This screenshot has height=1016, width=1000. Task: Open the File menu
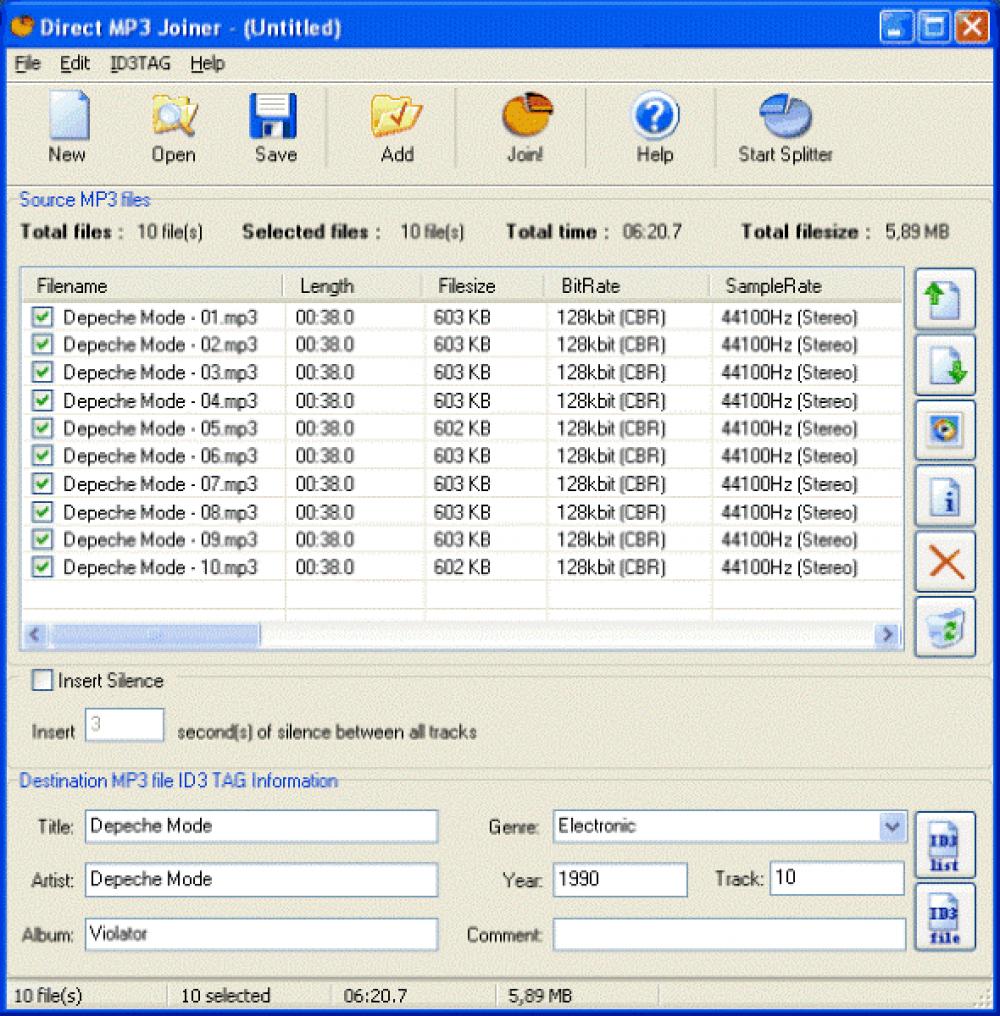pos(25,63)
